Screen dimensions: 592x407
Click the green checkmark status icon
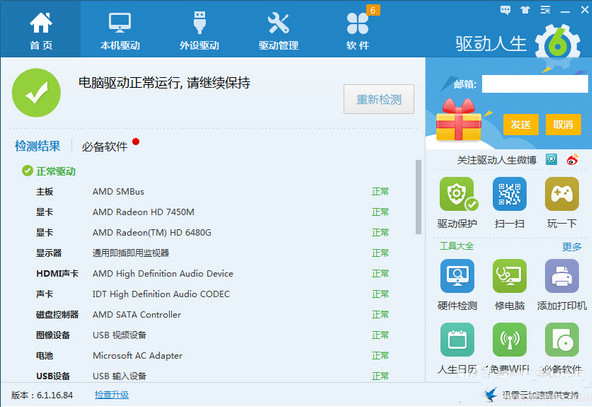point(36,92)
